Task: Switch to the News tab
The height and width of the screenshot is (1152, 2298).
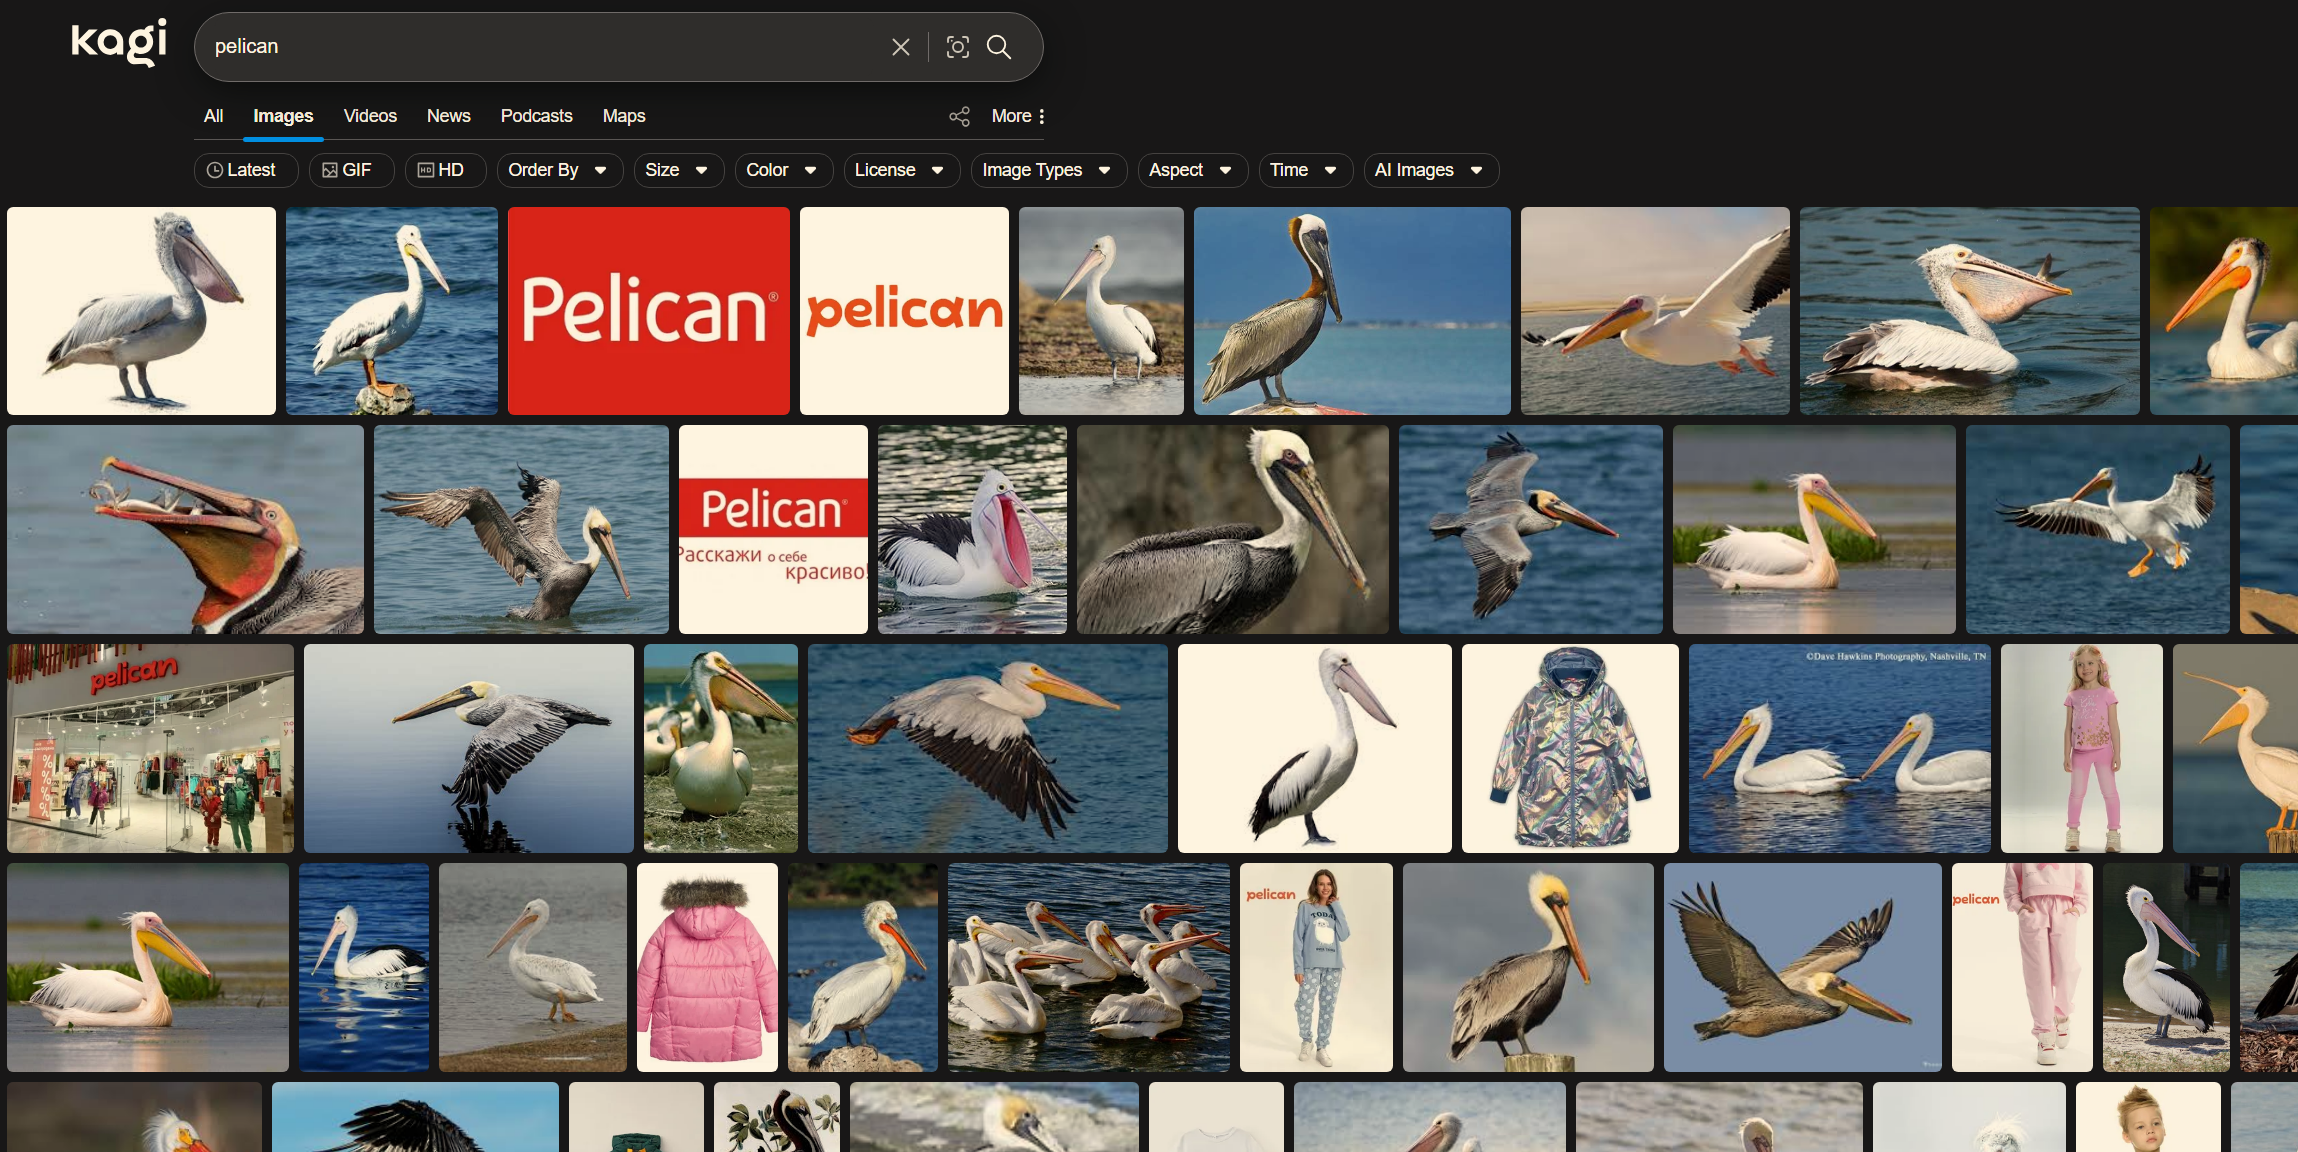Action: pyautogui.click(x=448, y=116)
